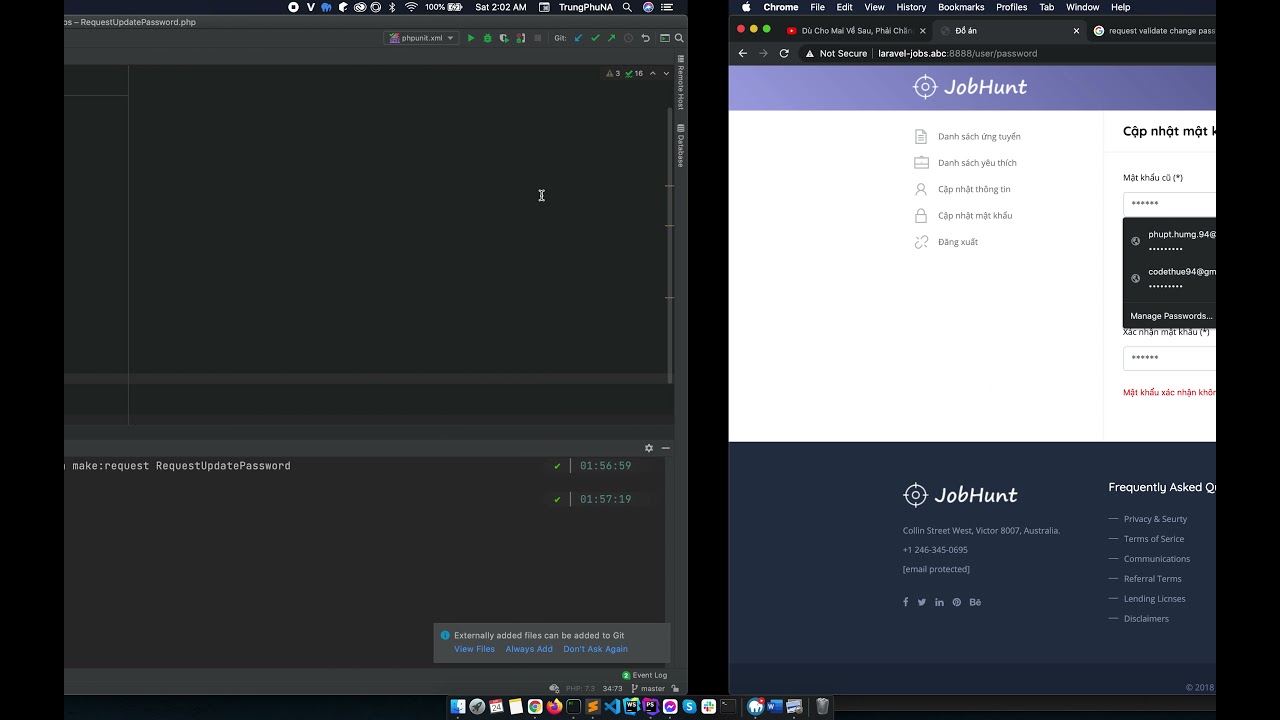1280x720 pixels.
Task: Open Danh sách yêu thích sidebar link
Action: (x=977, y=163)
